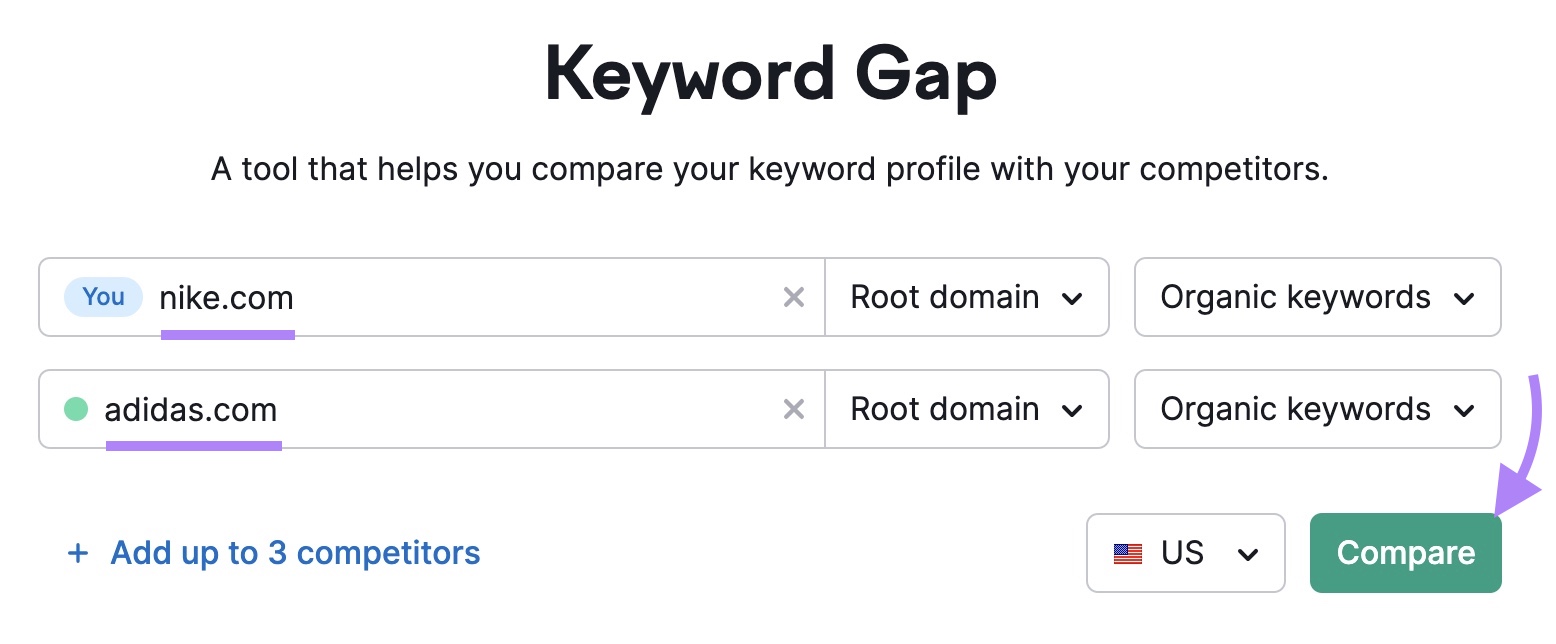Open the Root domain dropdown for nike.com
Screen dimensions: 1556x644
pos(966,297)
